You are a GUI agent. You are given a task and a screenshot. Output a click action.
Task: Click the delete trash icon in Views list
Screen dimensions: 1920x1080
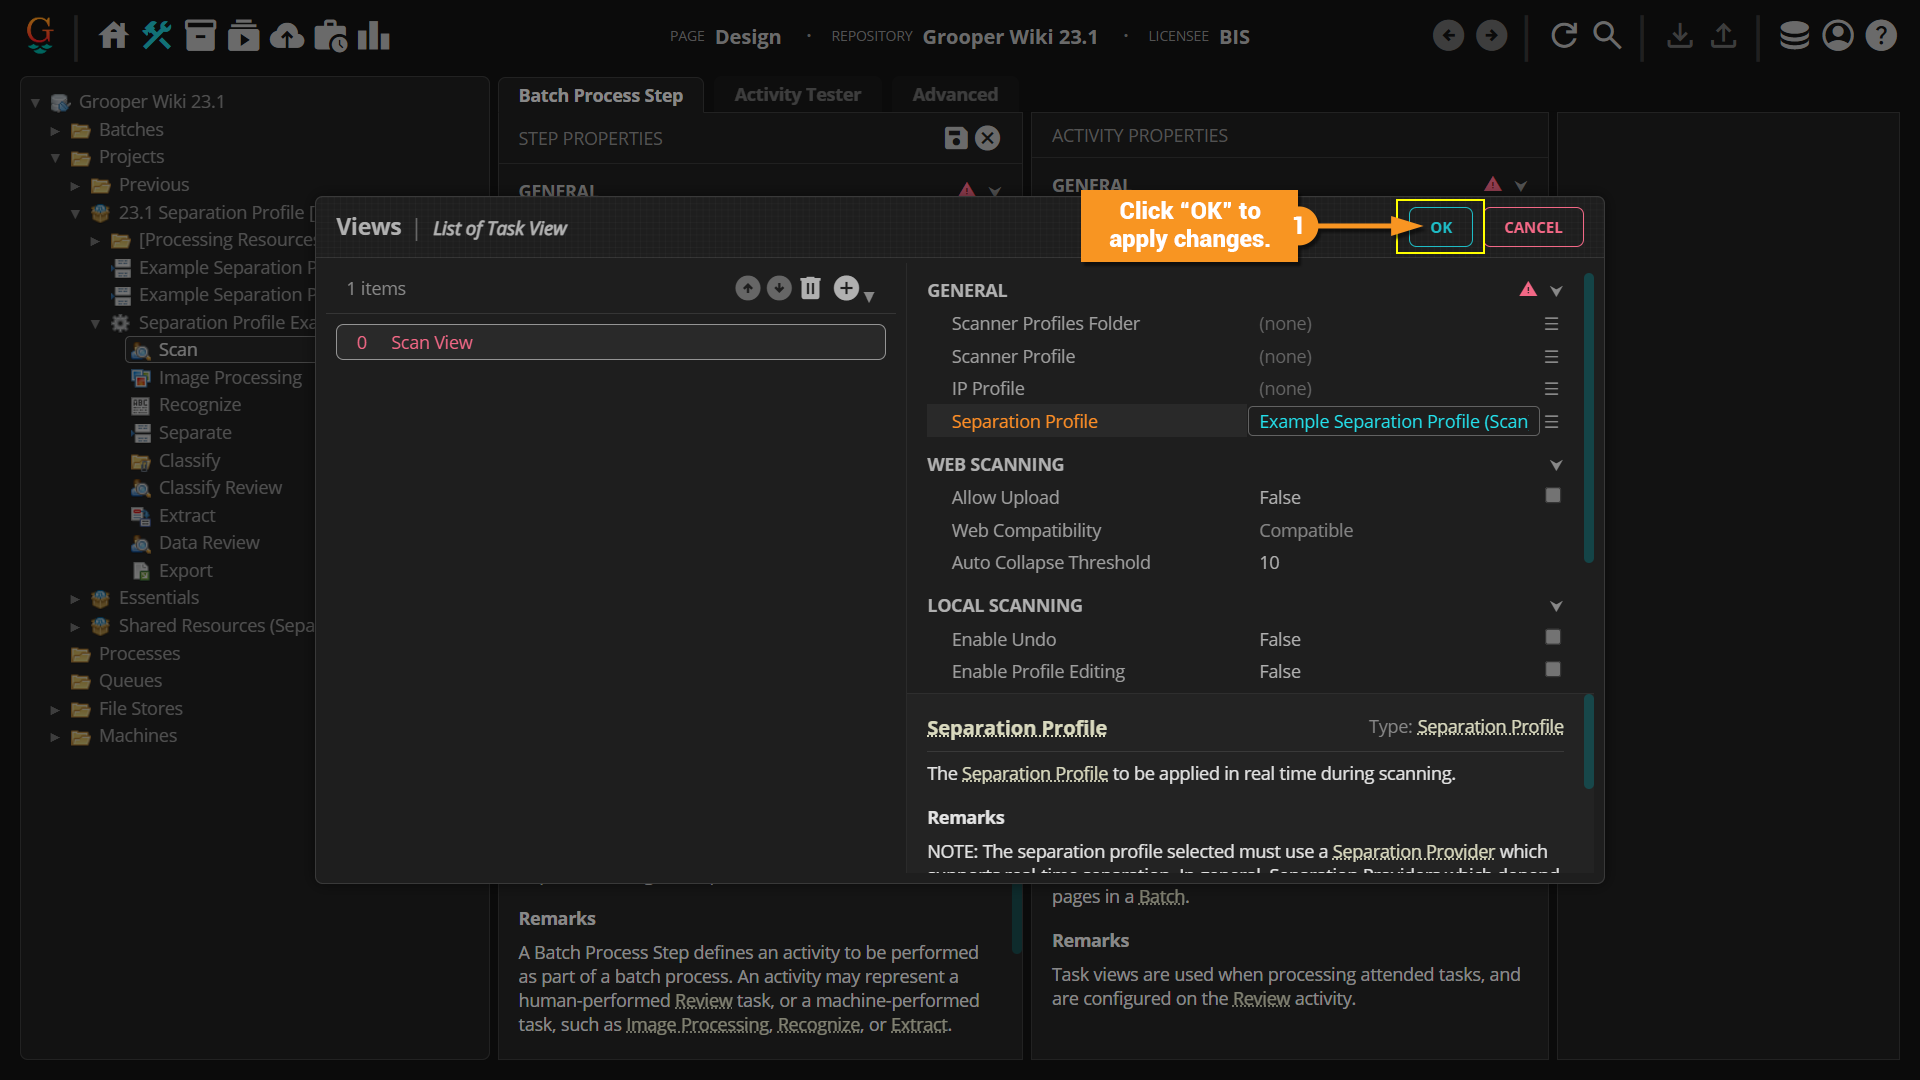point(810,288)
